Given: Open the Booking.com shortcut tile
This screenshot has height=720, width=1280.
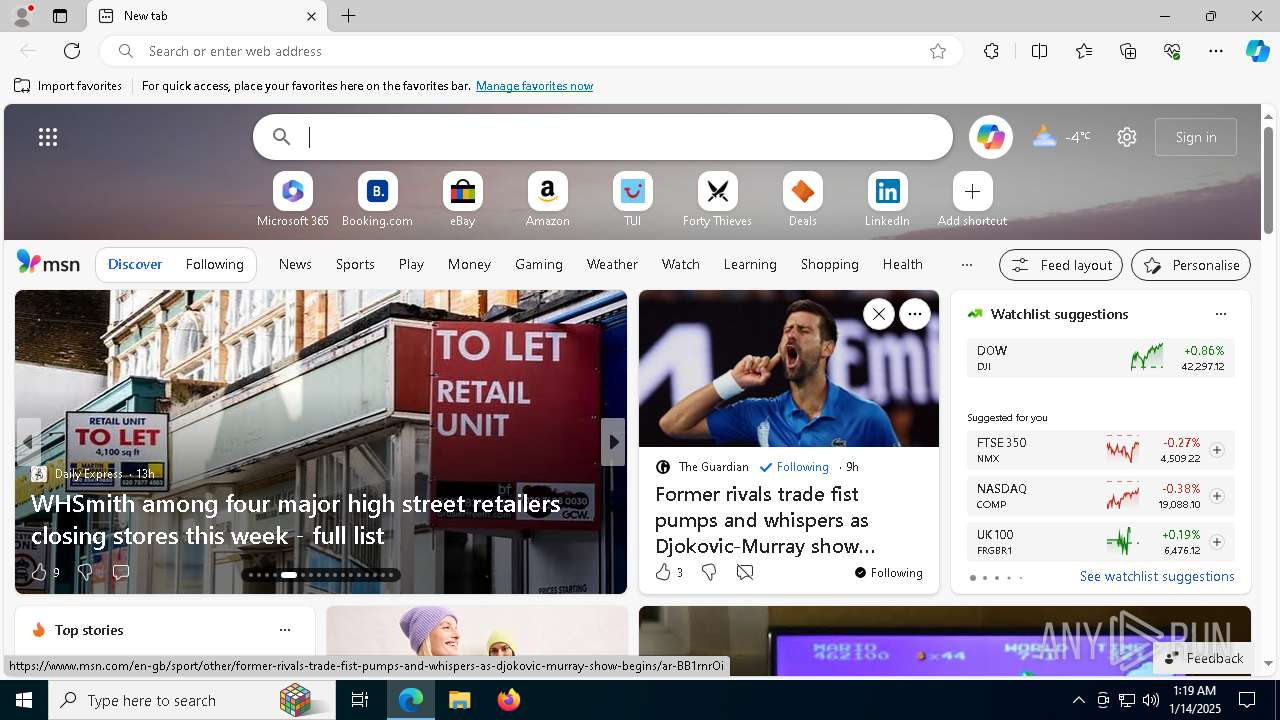Looking at the screenshot, I should coord(377,200).
